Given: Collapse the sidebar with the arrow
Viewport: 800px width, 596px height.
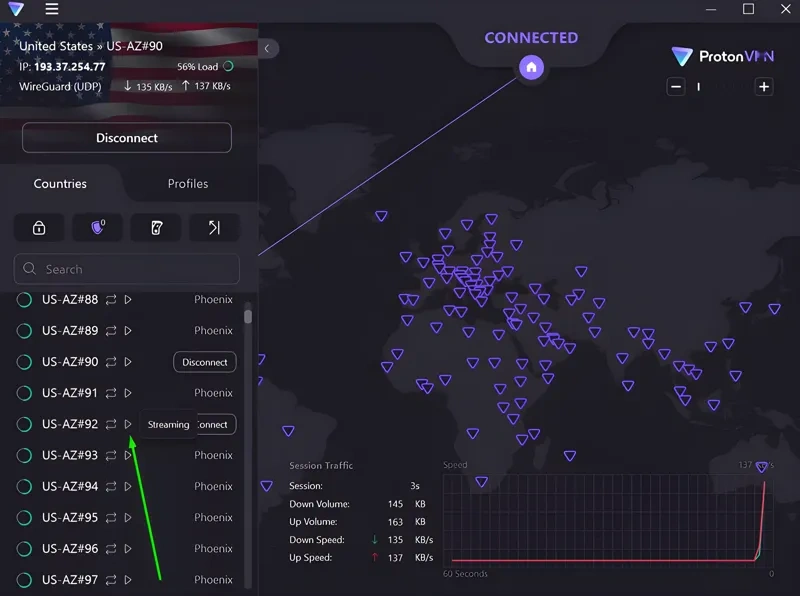Looking at the screenshot, I should pyautogui.click(x=267, y=48).
